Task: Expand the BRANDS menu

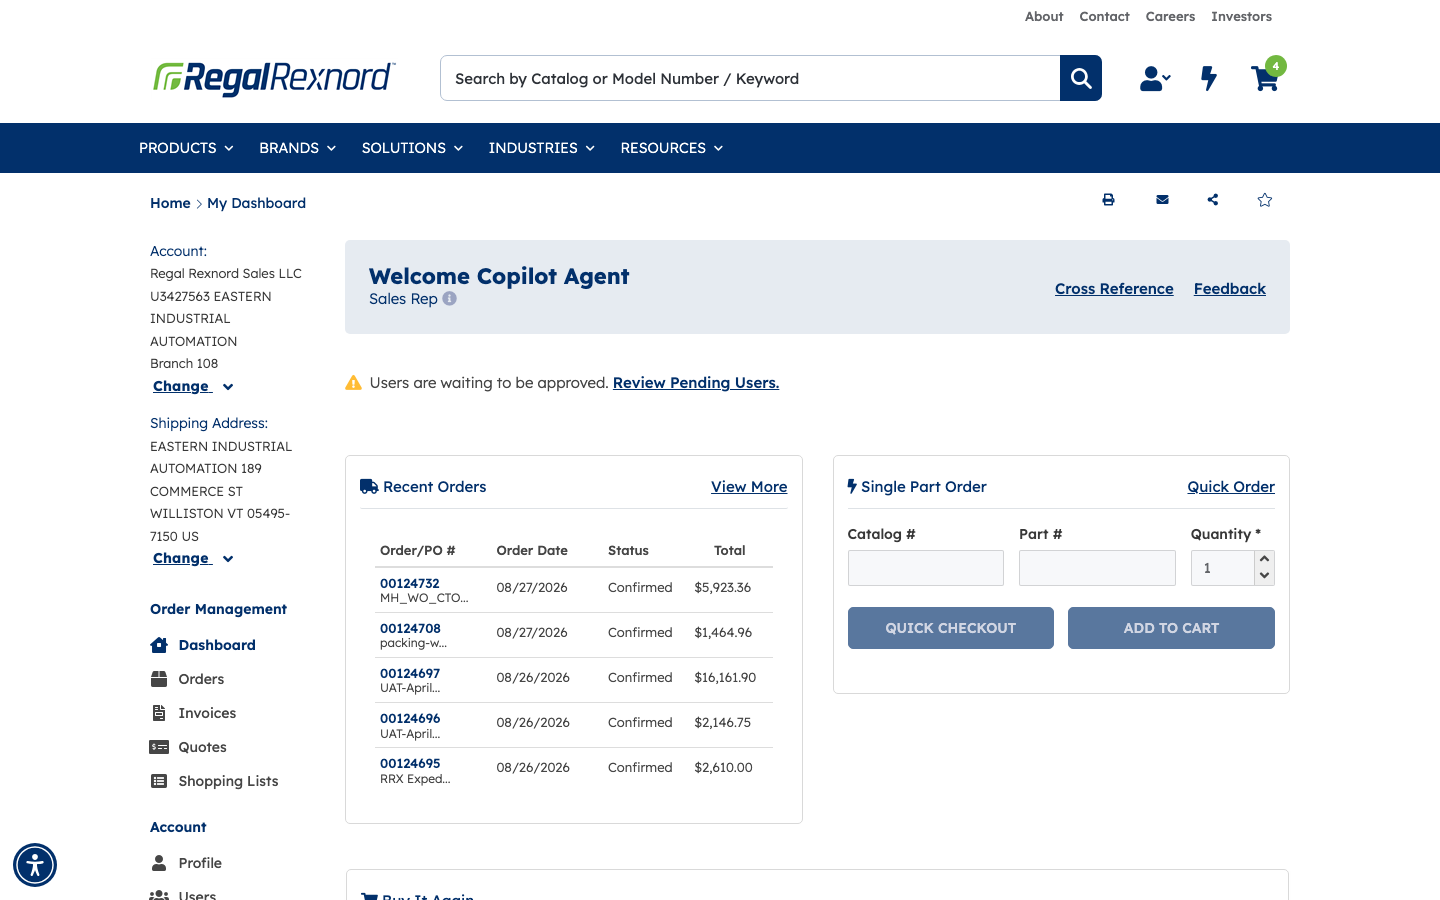Action: pyautogui.click(x=297, y=148)
